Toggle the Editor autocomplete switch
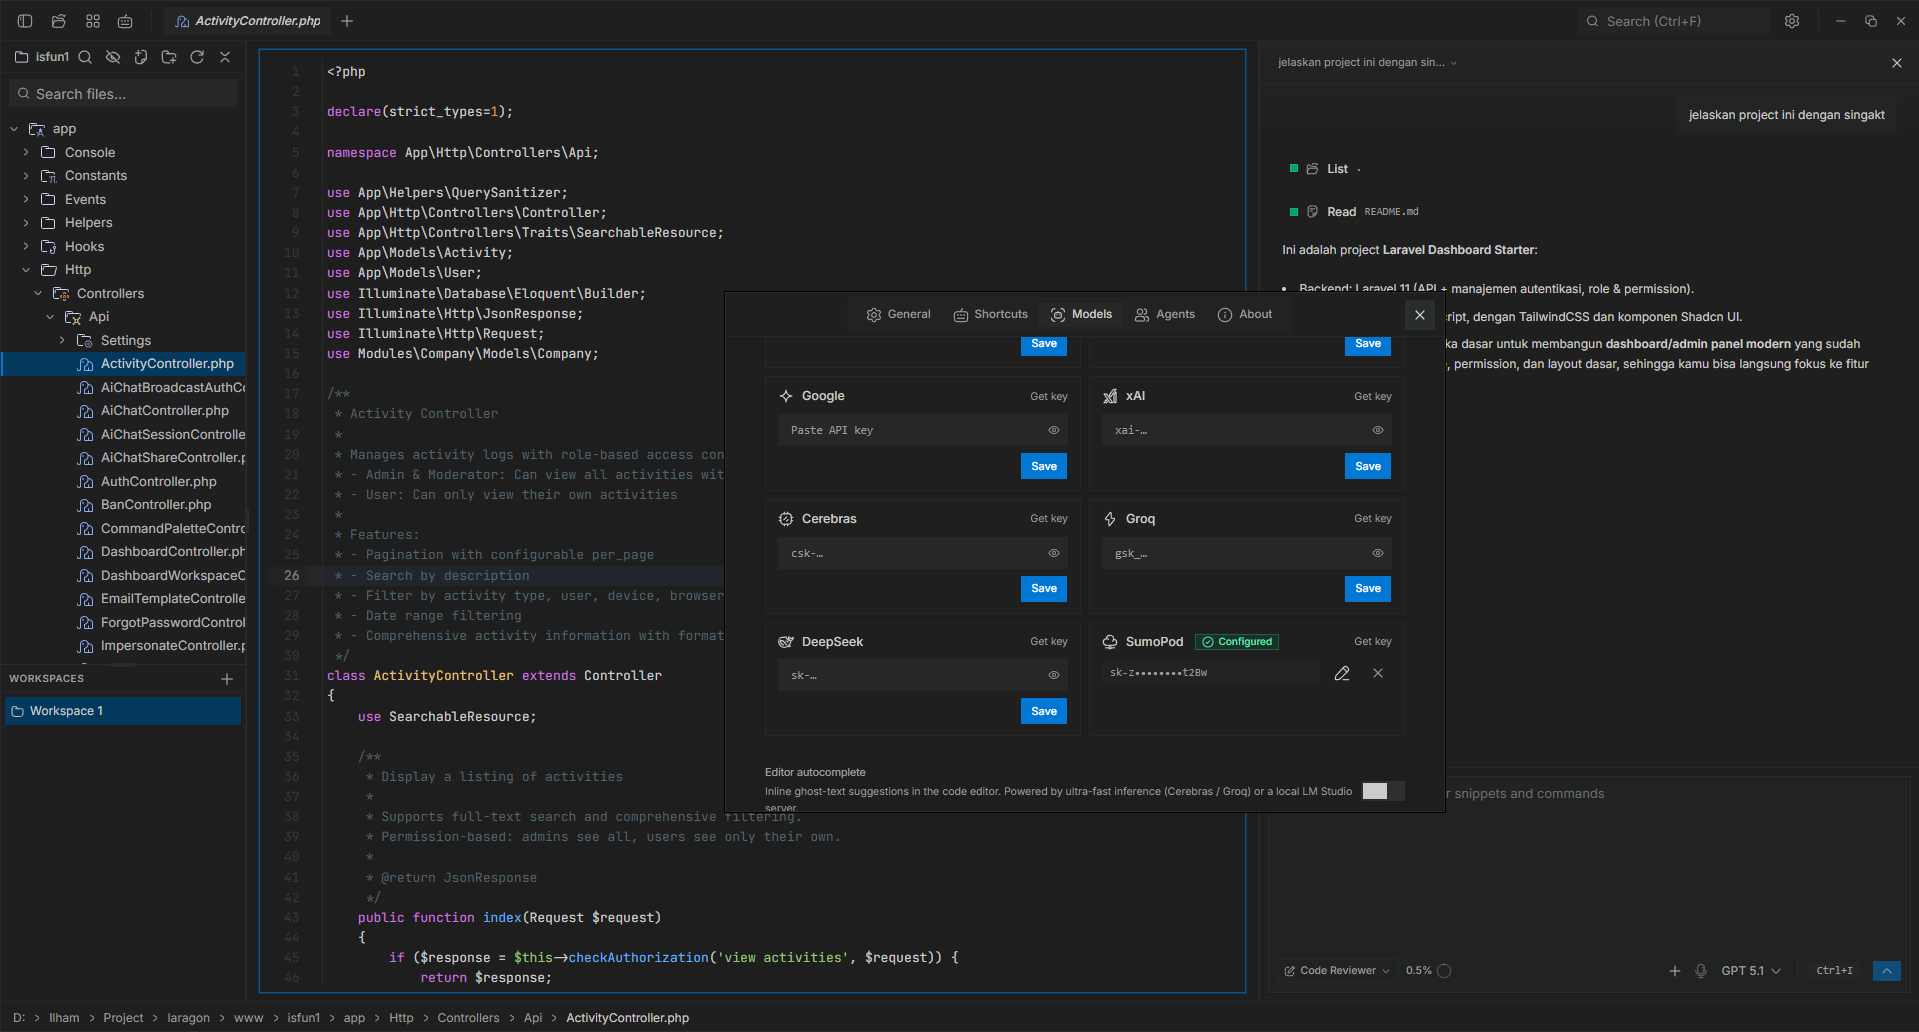The width and height of the screenshot is (1919, 1032). [x=1383, y=791]
